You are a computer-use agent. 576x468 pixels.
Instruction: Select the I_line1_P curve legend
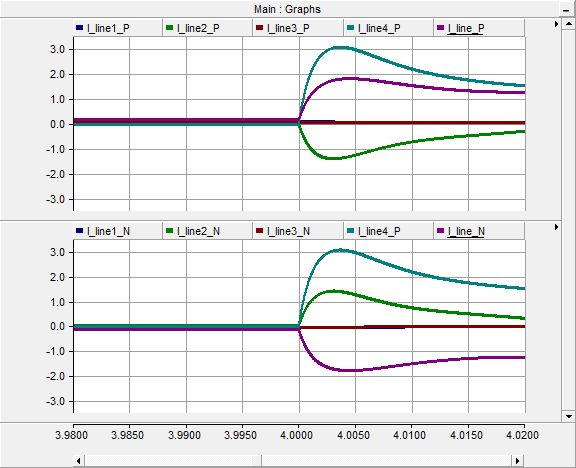(x=108, y=28)
